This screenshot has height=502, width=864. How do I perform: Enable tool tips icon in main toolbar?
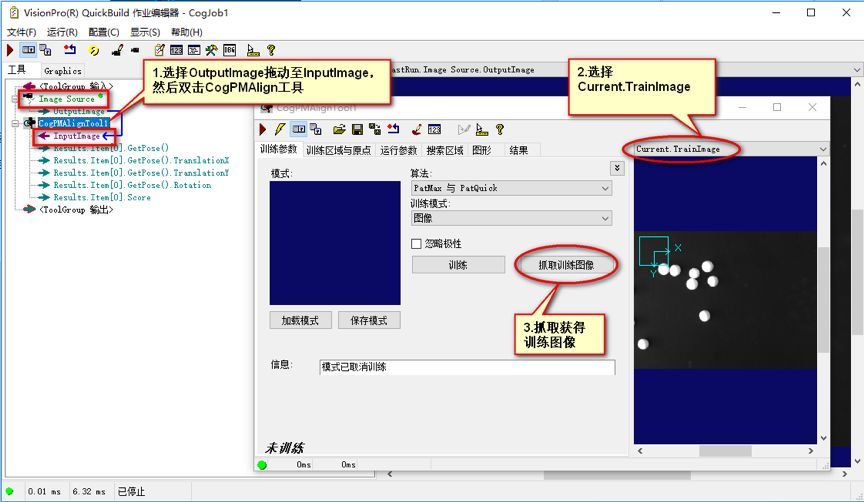coord(253,51)
